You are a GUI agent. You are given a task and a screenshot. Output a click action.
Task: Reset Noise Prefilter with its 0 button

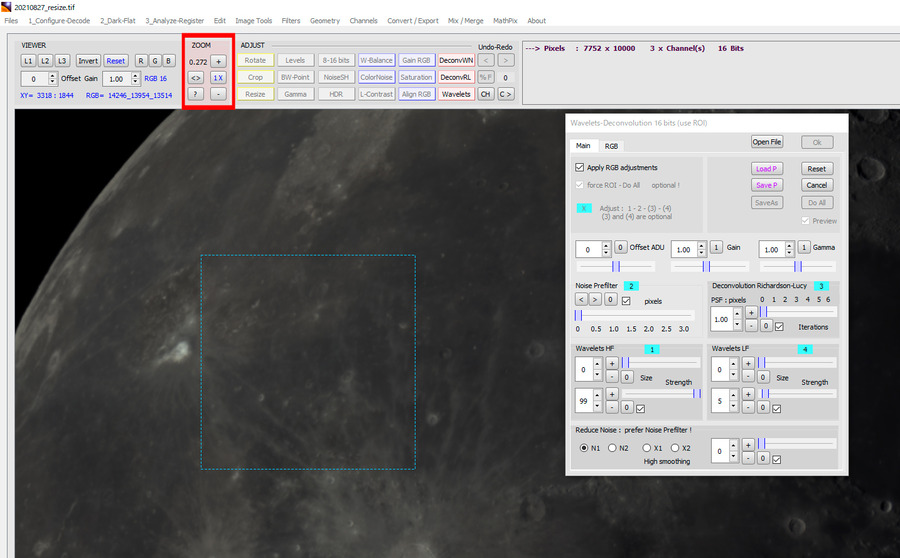point(611,299)
